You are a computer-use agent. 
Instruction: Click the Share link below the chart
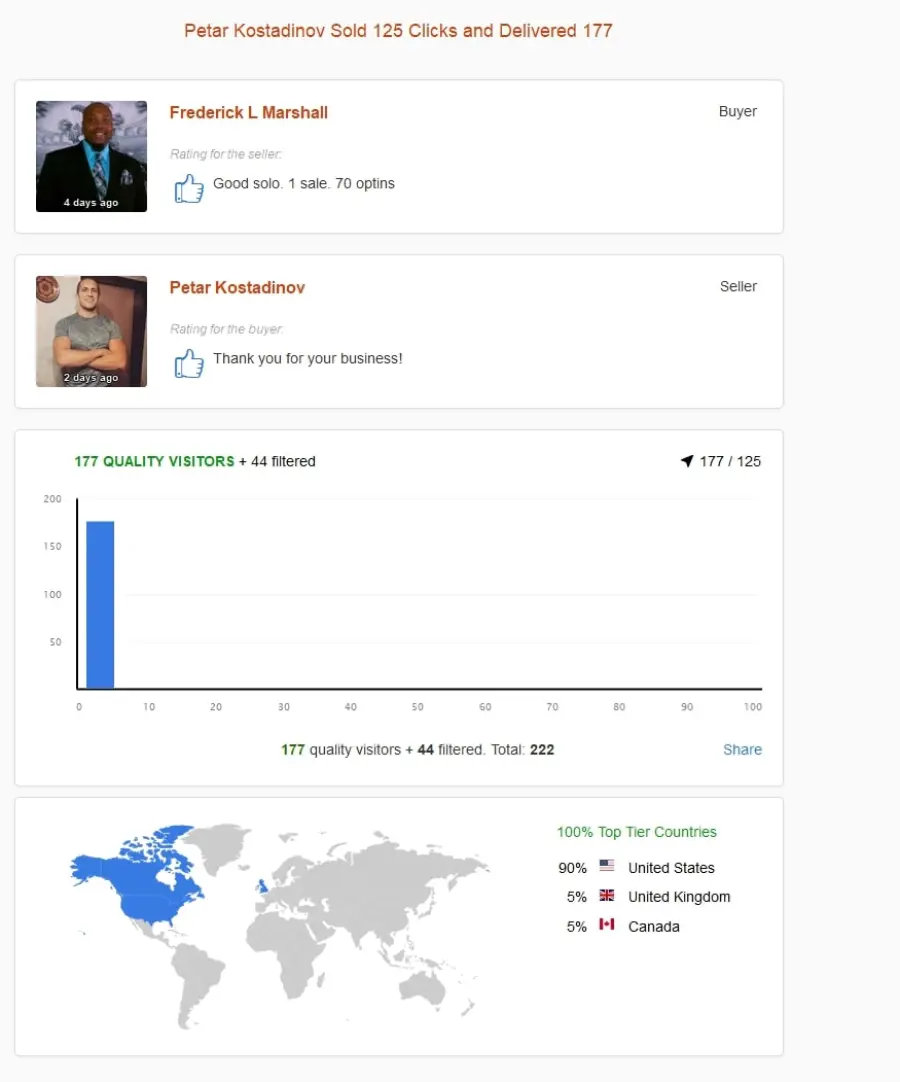(743, 749)
